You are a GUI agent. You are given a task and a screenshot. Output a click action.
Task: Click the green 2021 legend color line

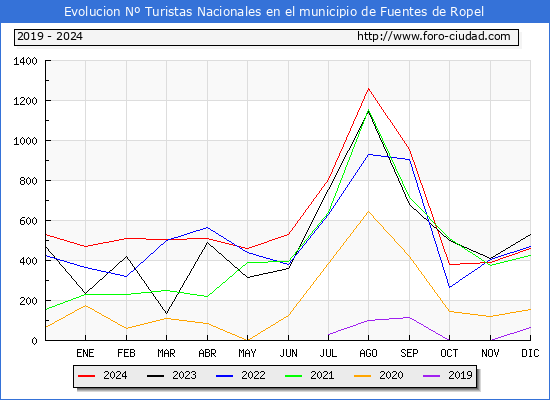pyautogui.click(x=294, y=376)
